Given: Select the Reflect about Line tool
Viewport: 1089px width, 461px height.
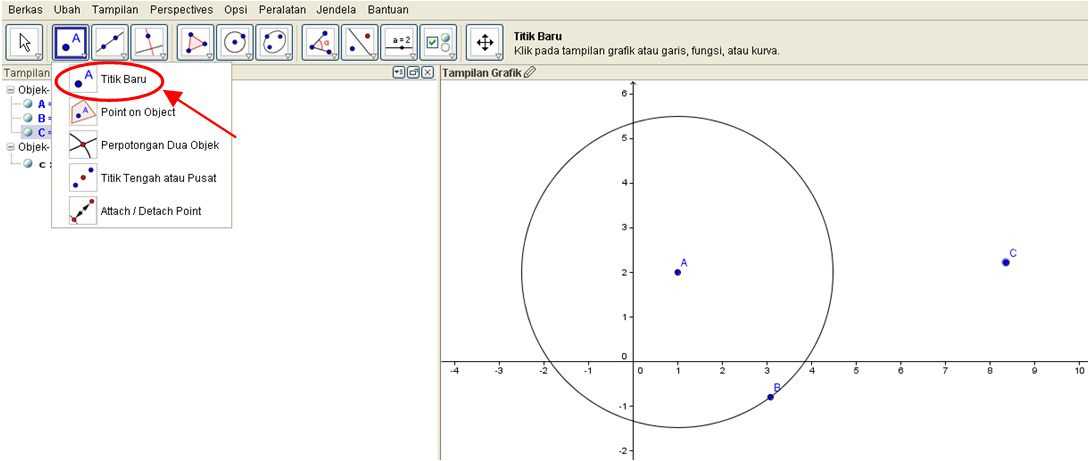Looking at the screenshot, I should click(x=359, y=42).
